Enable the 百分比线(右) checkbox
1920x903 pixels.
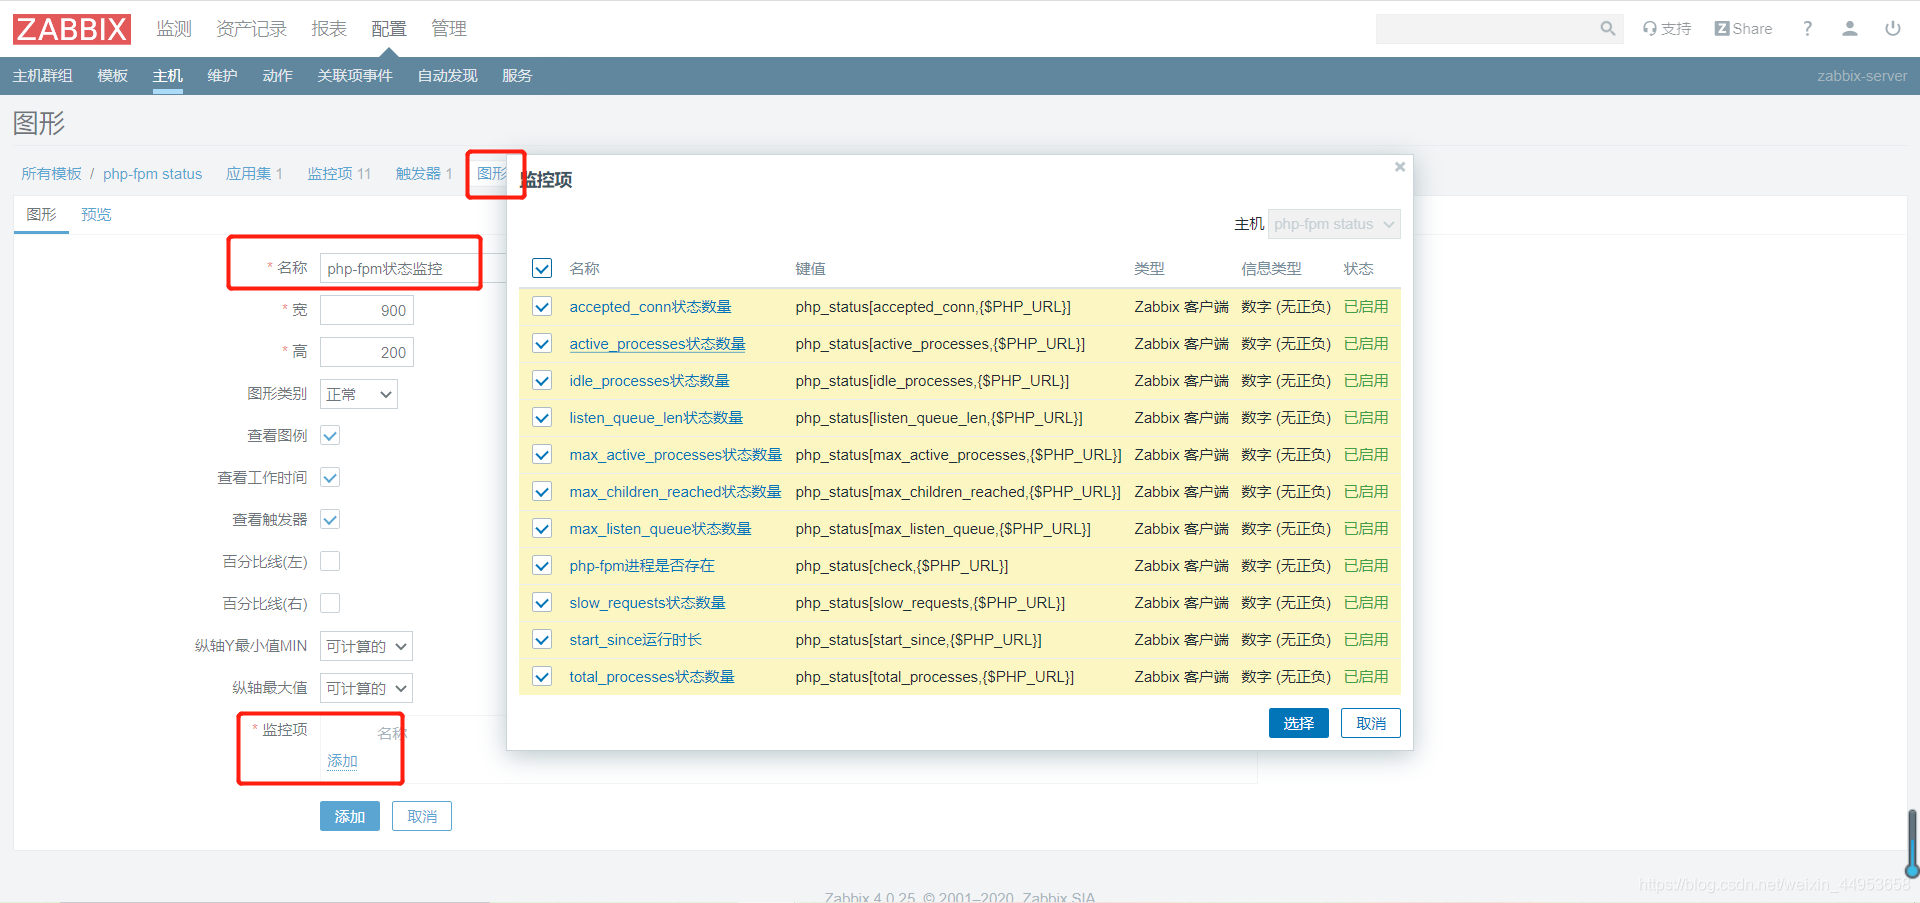tap(330, 604)
